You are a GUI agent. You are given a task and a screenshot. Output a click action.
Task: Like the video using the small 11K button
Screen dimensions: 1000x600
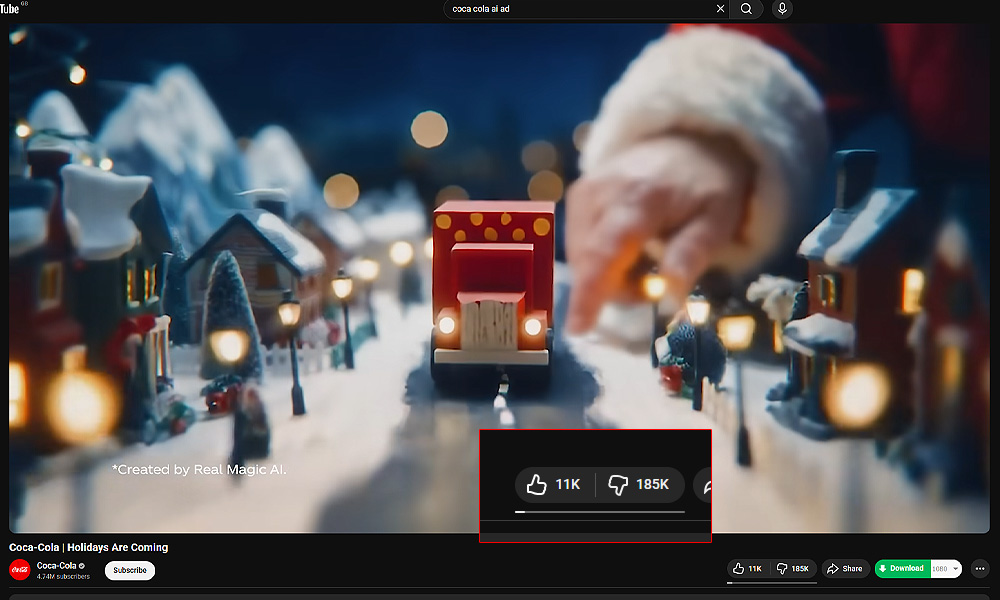pyautogui.click(x=747, y=569)
